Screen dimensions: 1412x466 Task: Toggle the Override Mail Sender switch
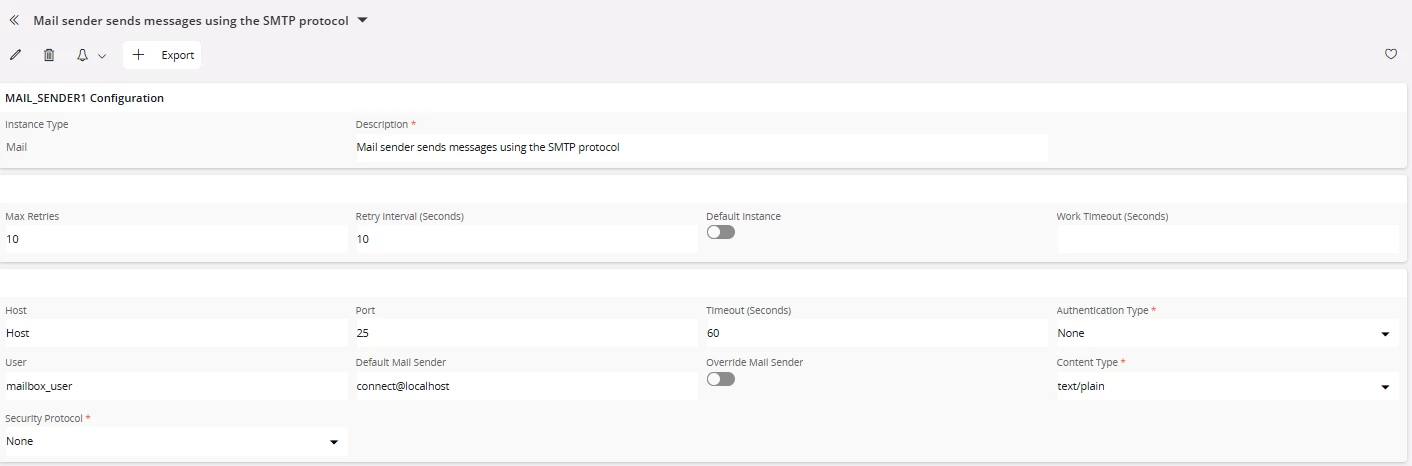(720, 379)
